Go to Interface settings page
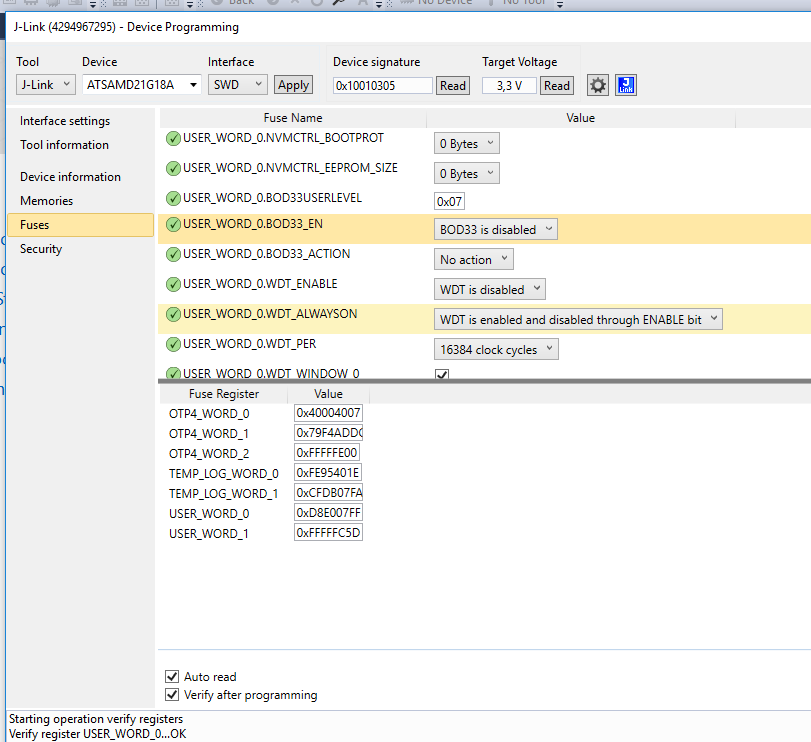This screenshot has width=811, height=742. (x=65, y=121)
